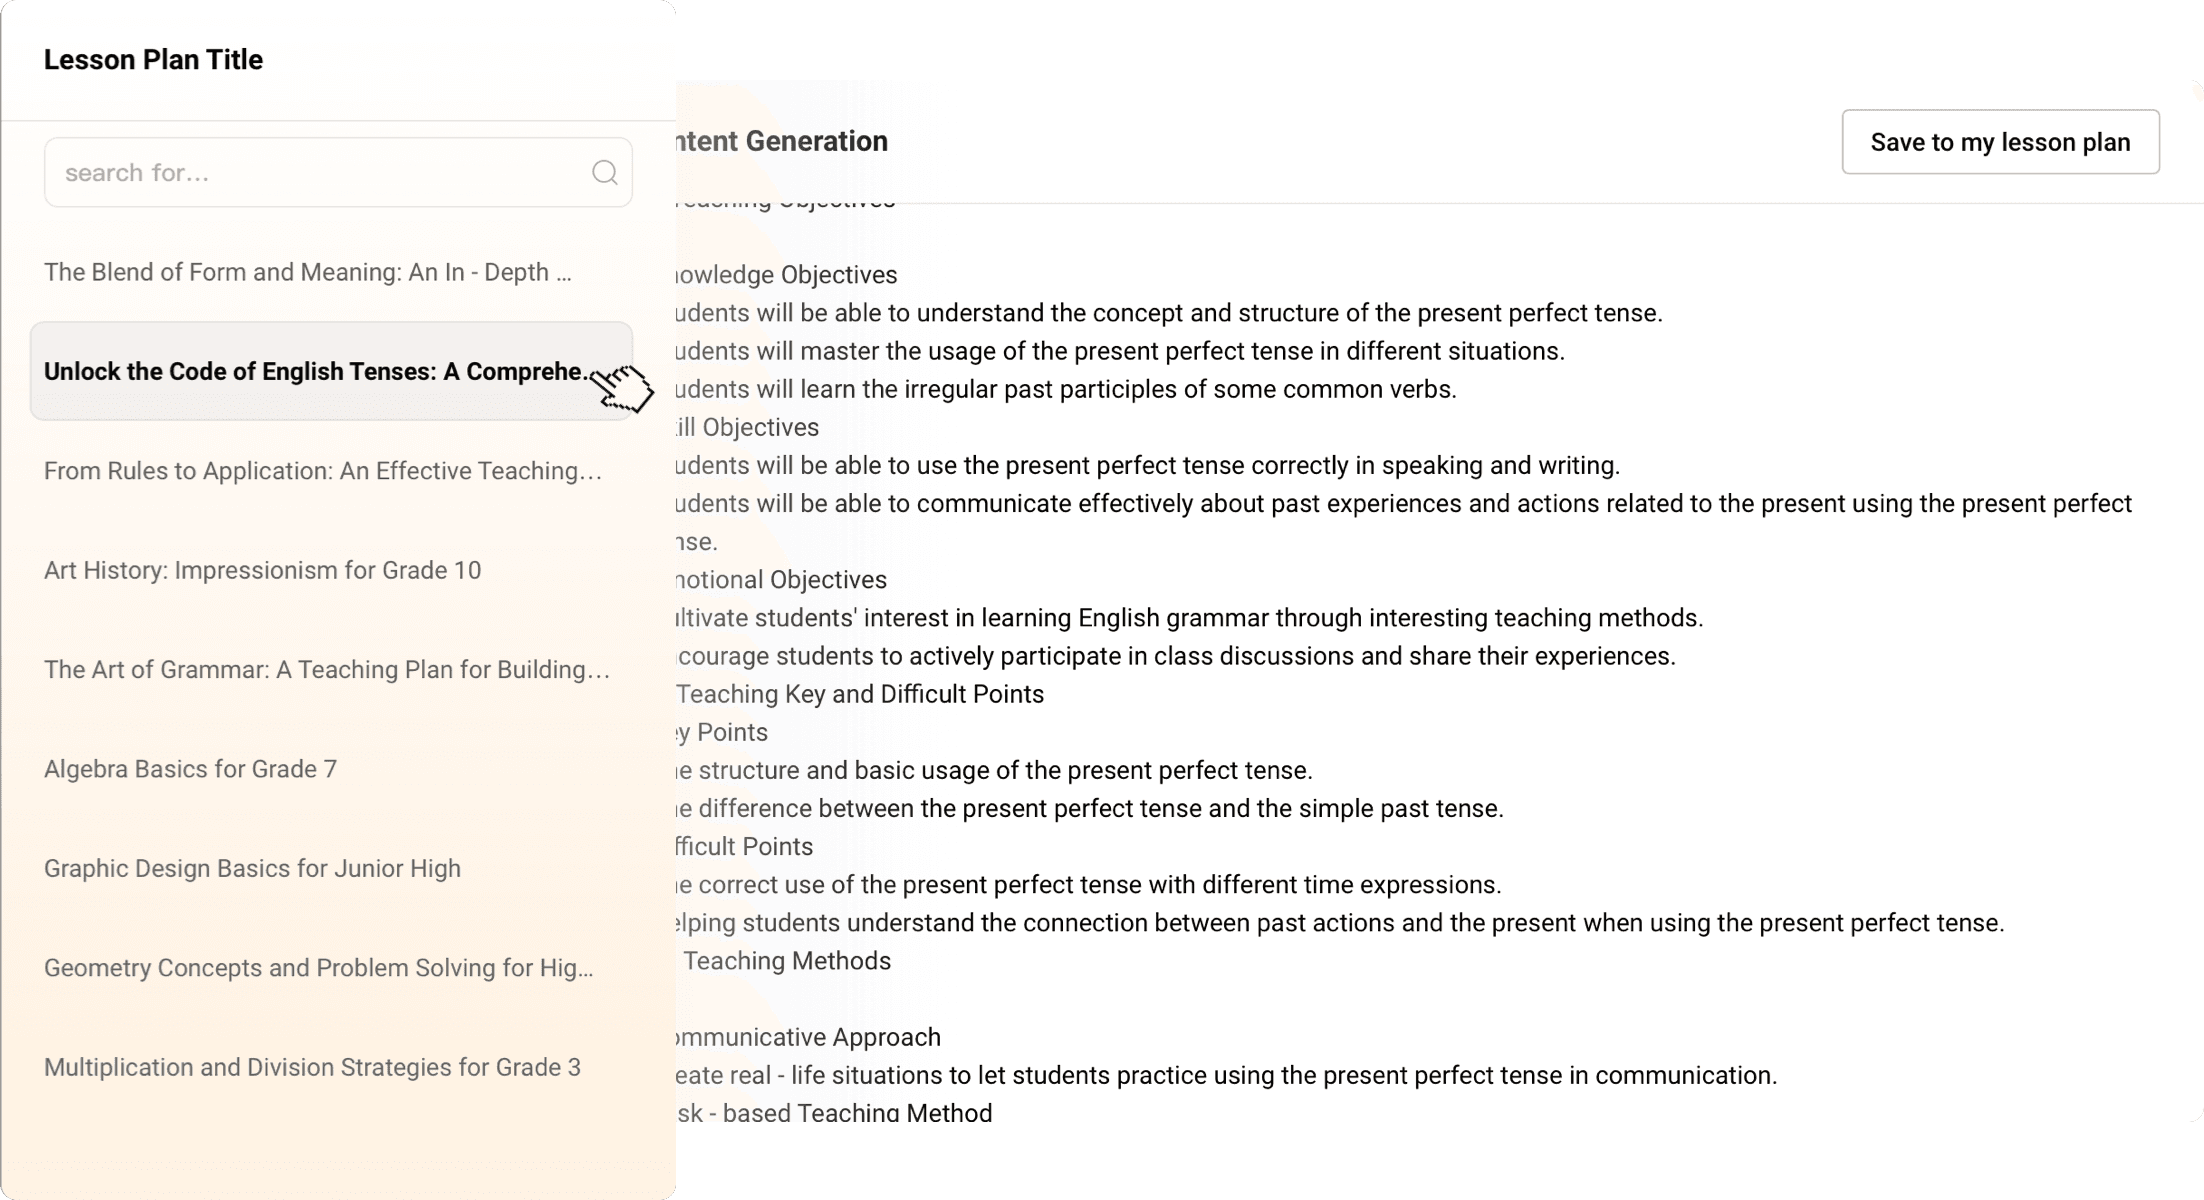Open From Rules to Application plan
The image size is (2204, 1200).
(x=322, y=471)
